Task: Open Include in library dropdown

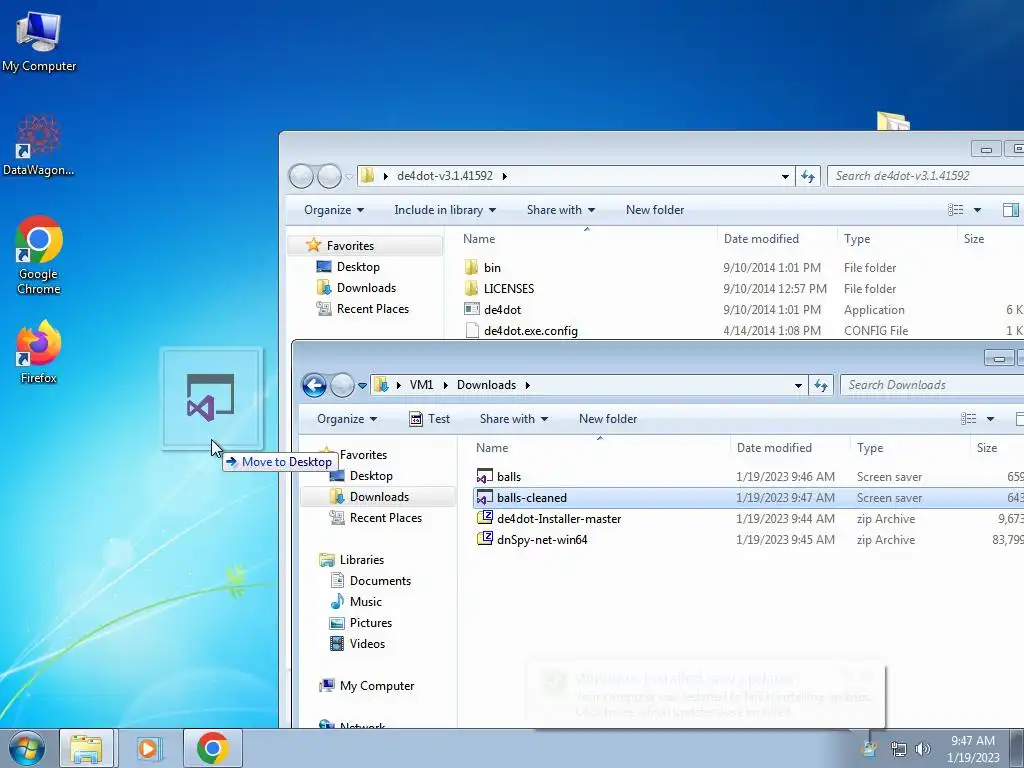Action: click(x=445, y=210)
